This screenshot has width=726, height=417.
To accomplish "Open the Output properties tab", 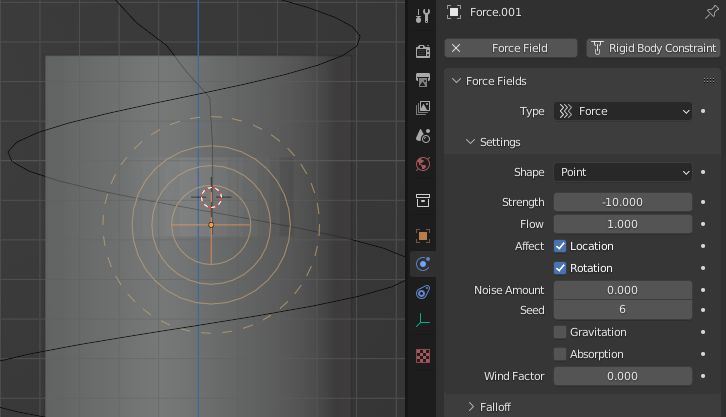I will click(423, 80).
